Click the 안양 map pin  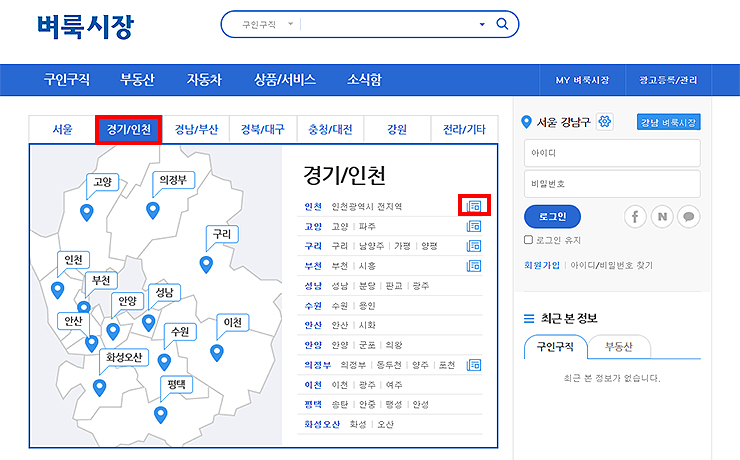click(113, 331)
